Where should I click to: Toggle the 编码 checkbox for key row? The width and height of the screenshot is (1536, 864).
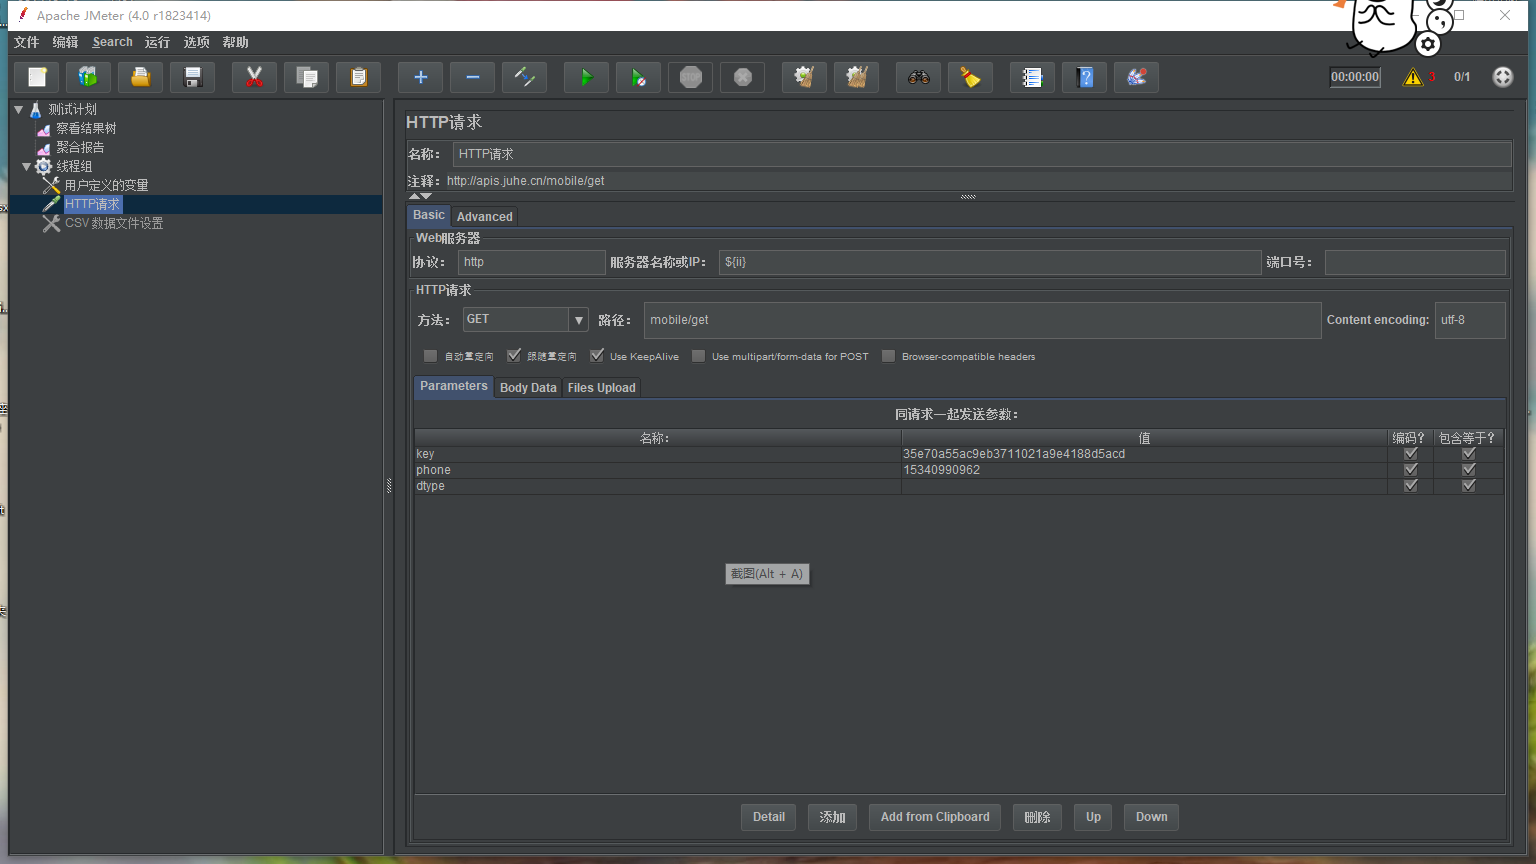click(x=1411, y=454)
